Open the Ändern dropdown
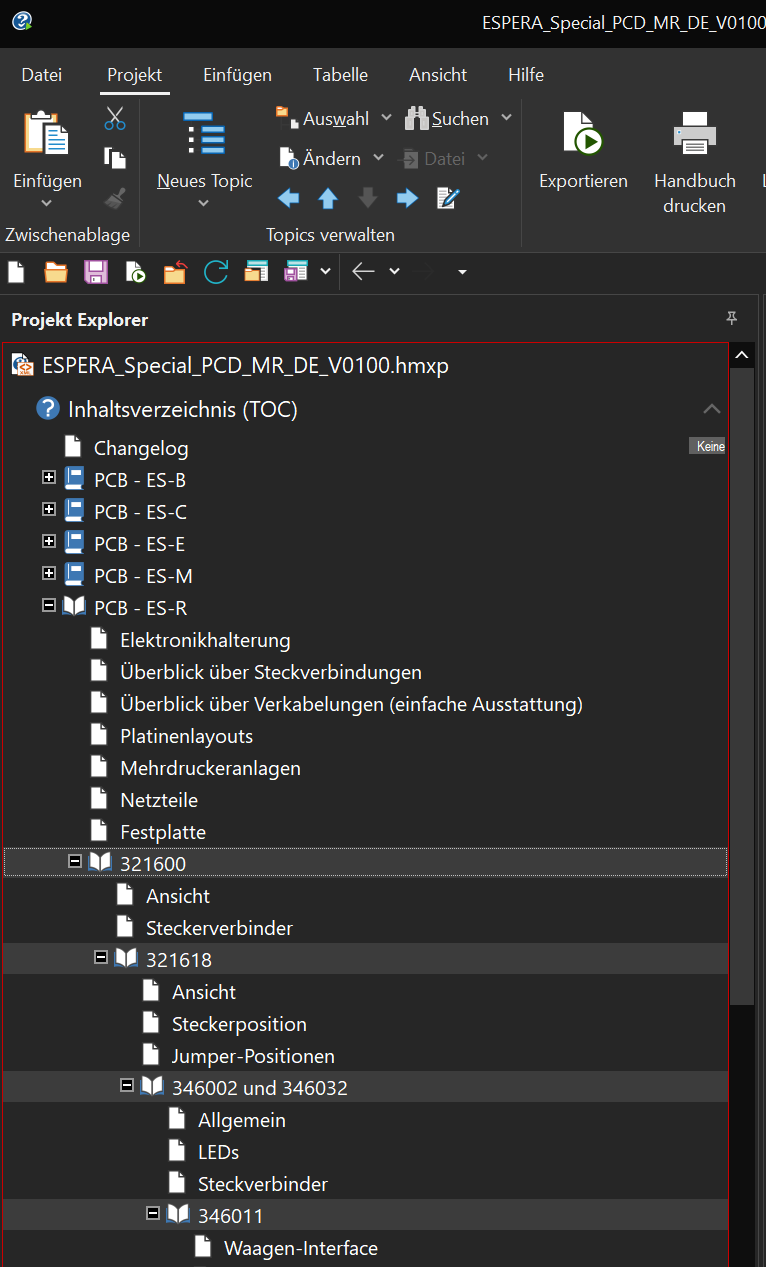The image size is (766, 1267). point(378,158)
